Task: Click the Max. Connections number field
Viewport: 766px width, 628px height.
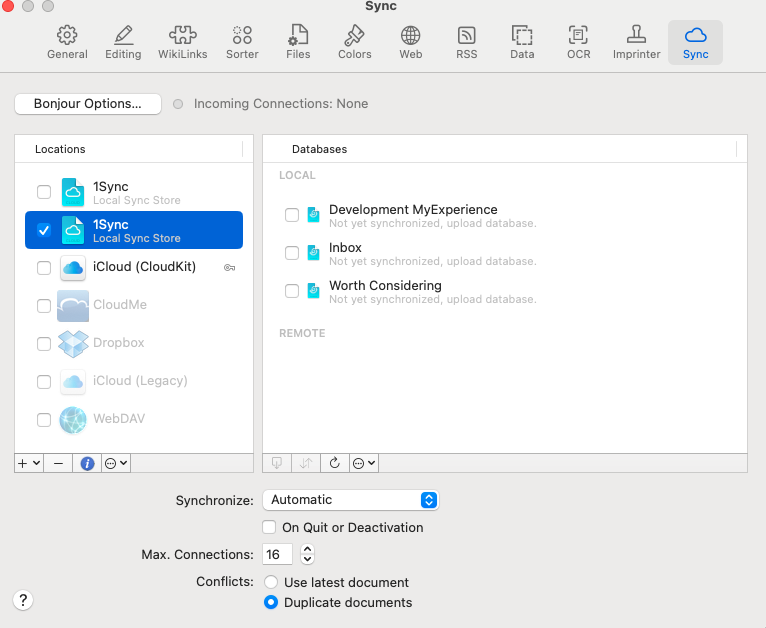Action: pyautogui.click(x=277, y=554)
